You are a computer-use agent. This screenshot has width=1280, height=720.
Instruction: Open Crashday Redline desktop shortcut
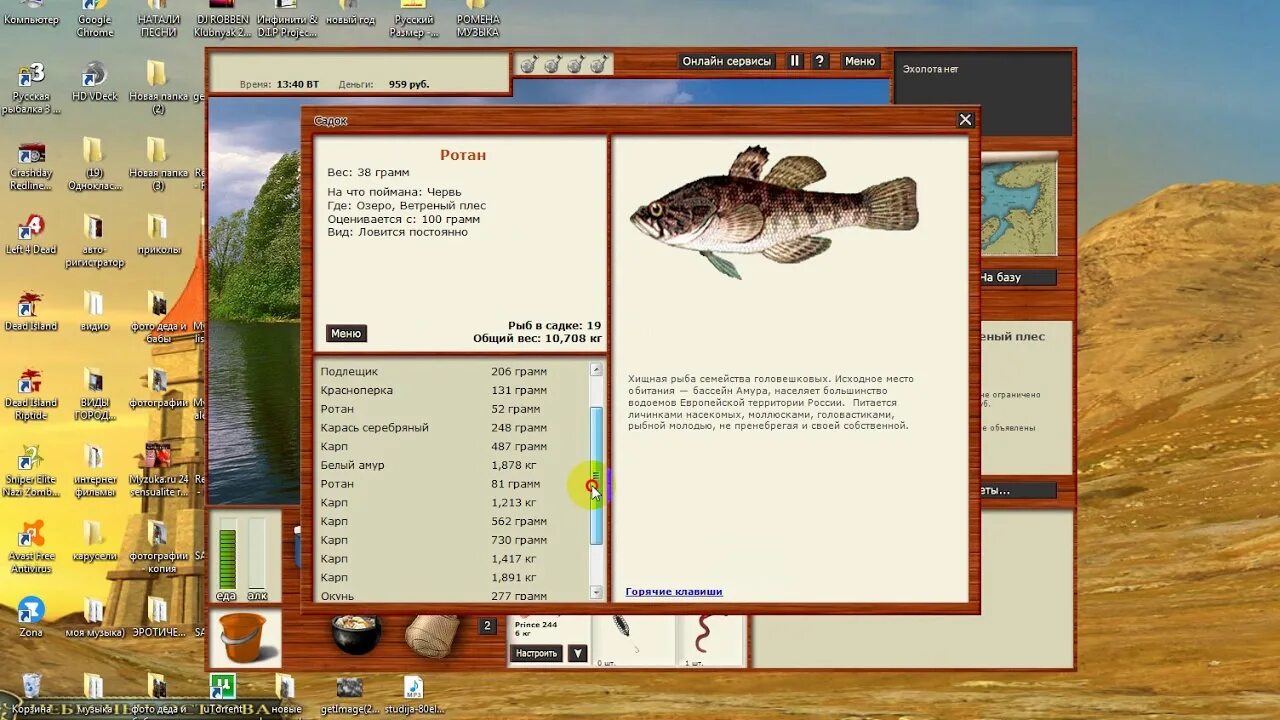pyautogui.click(x=31, y=165)
